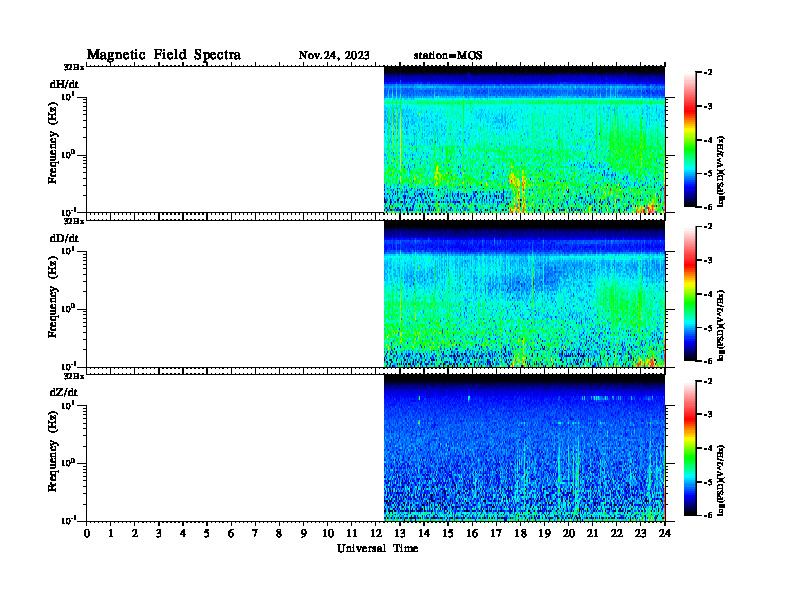Click hour tick label "19" on time axis

(x=544, y=534)
